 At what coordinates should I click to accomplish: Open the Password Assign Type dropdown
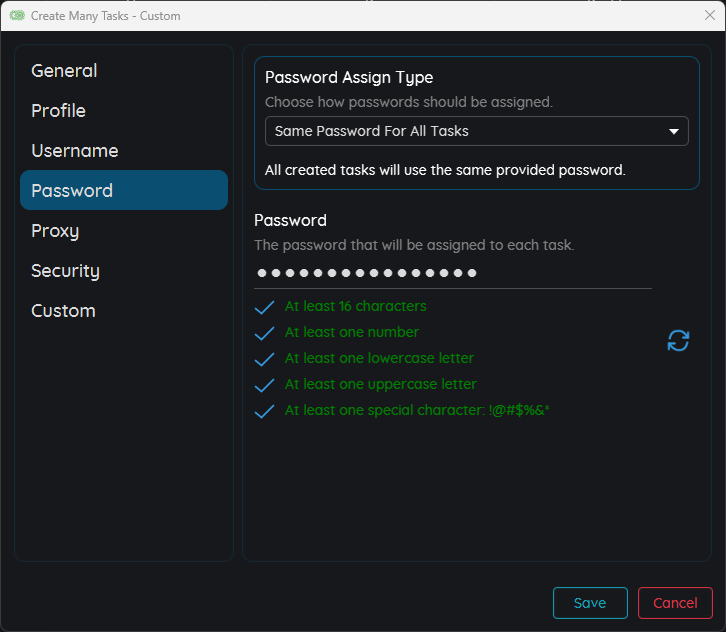point(476,131)
